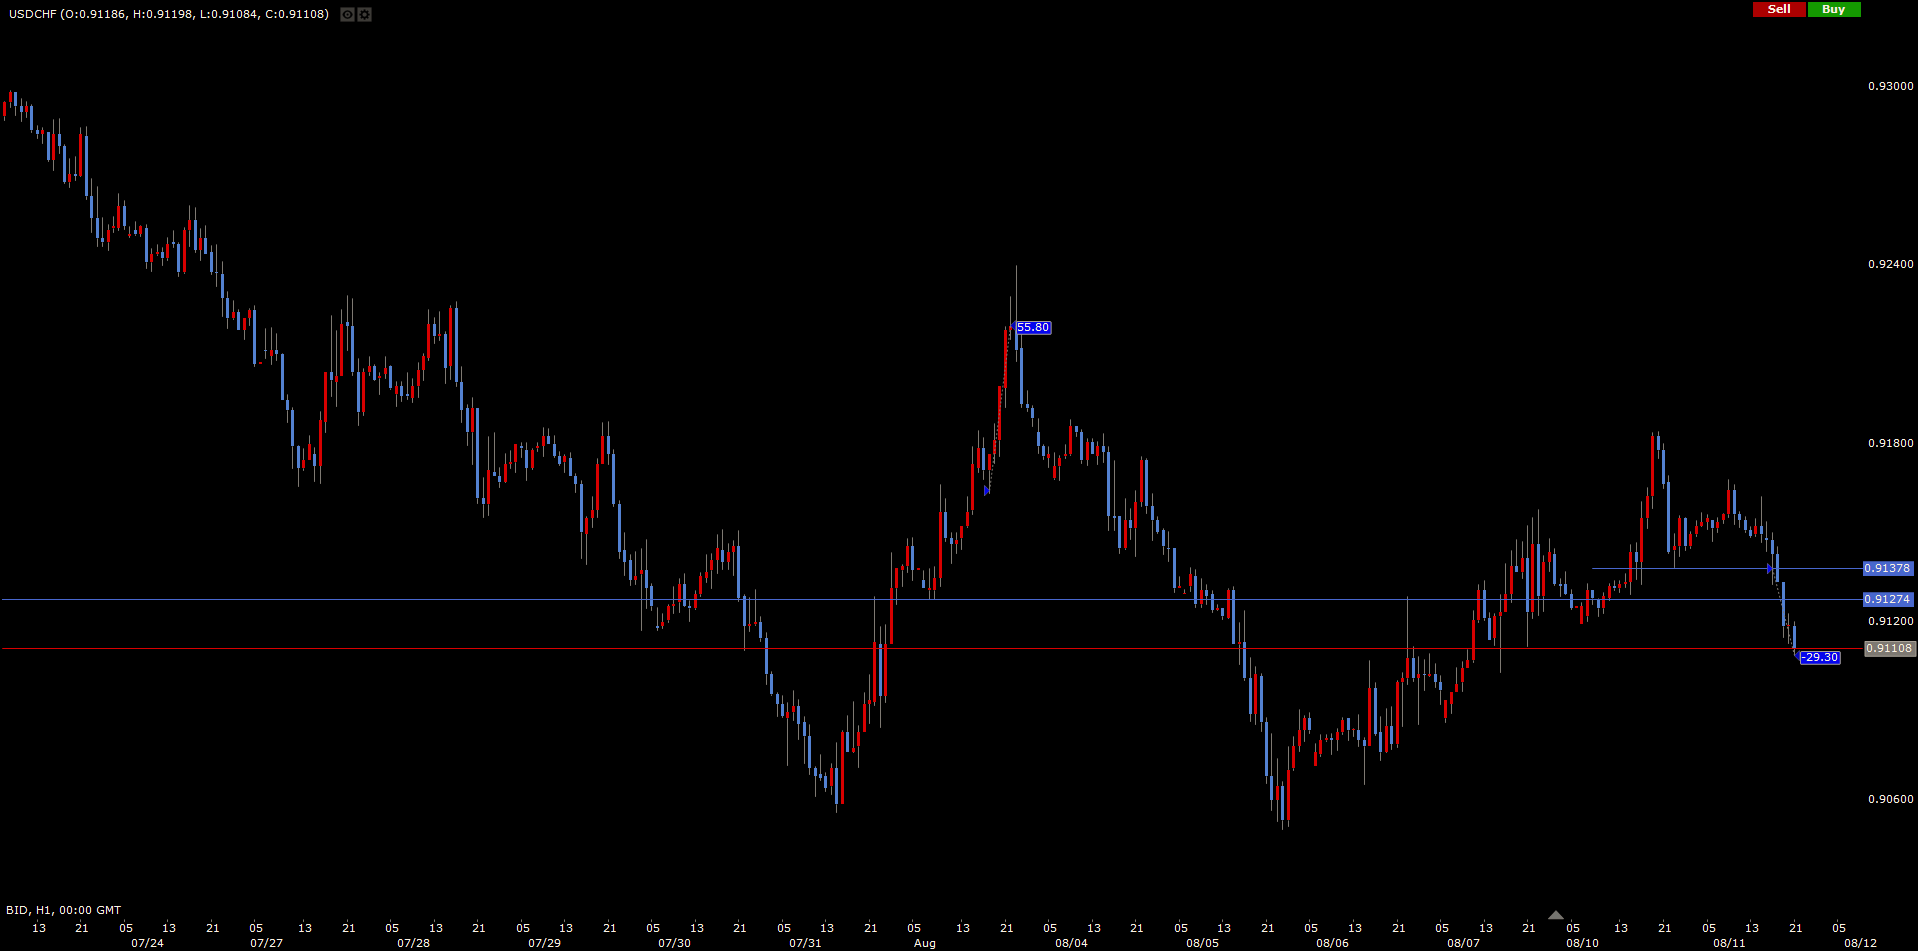Click the USDCHF OHLC title text

[x=168, y=14]
